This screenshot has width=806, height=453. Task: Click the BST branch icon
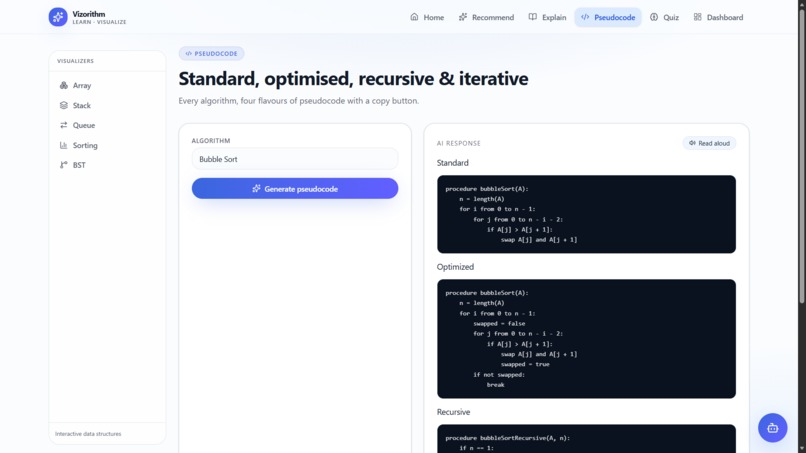point(64,165)
